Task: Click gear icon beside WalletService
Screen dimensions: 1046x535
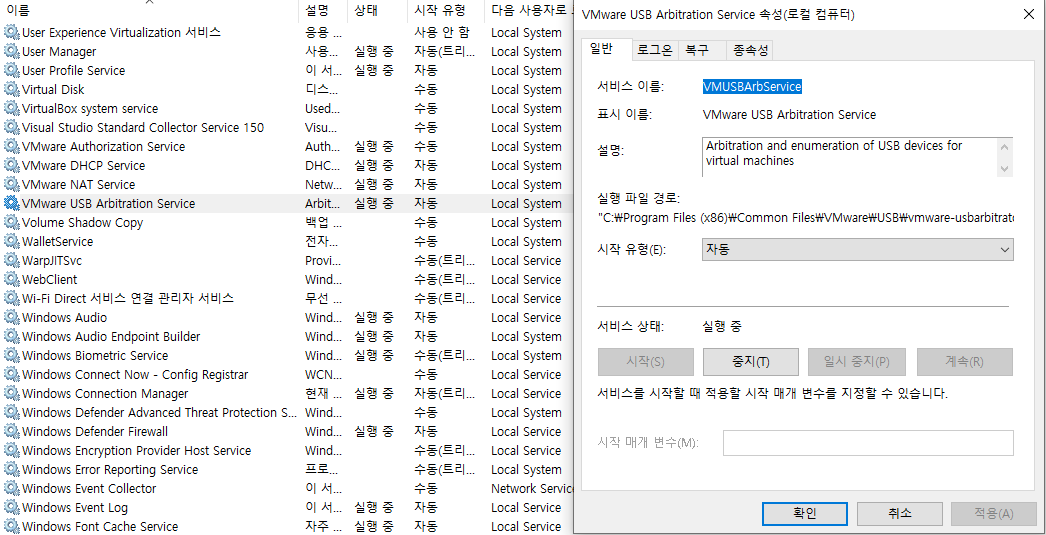Action: tap(11, 241)
